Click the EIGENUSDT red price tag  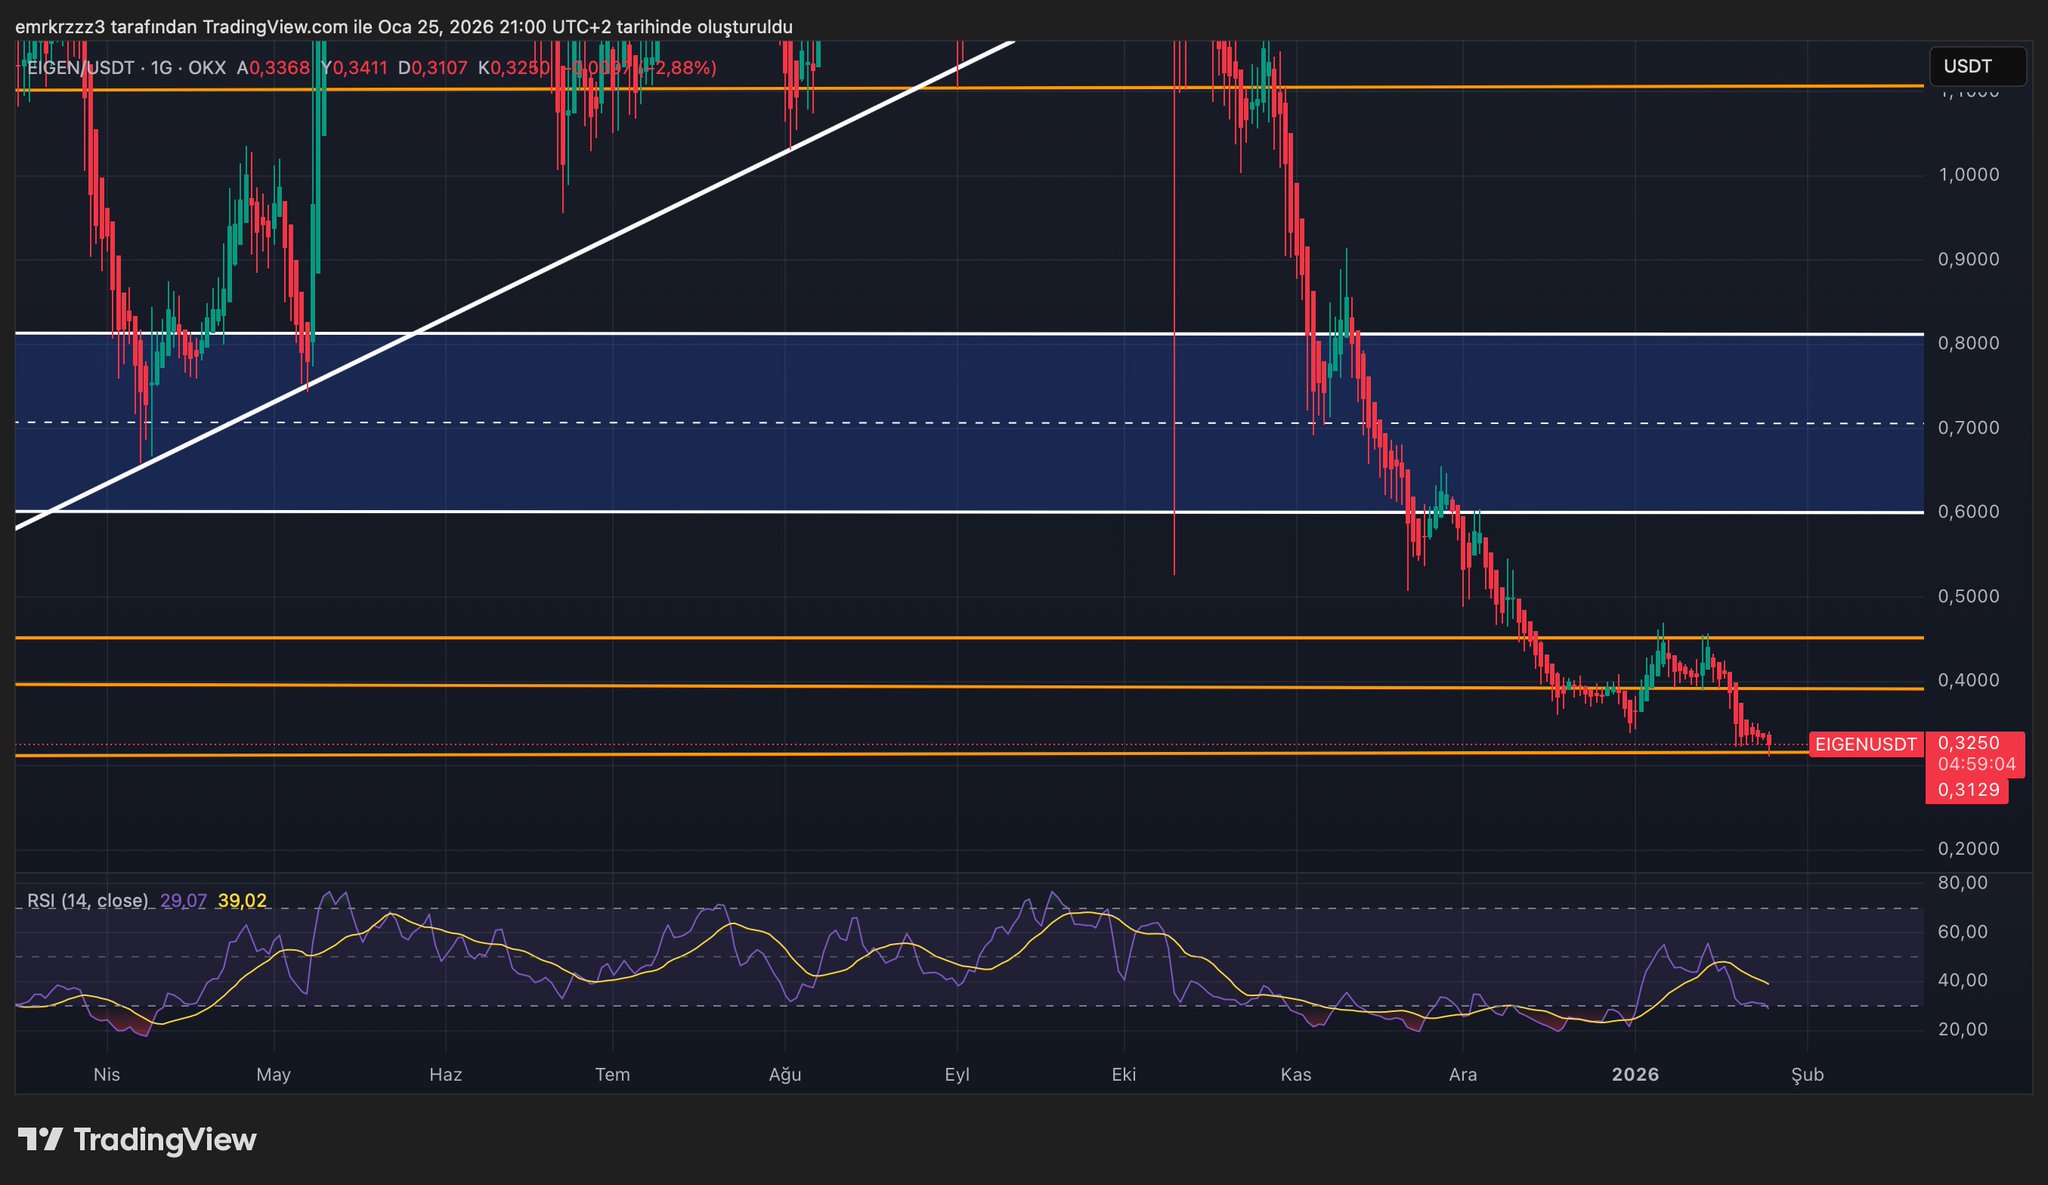point(1865,744)
